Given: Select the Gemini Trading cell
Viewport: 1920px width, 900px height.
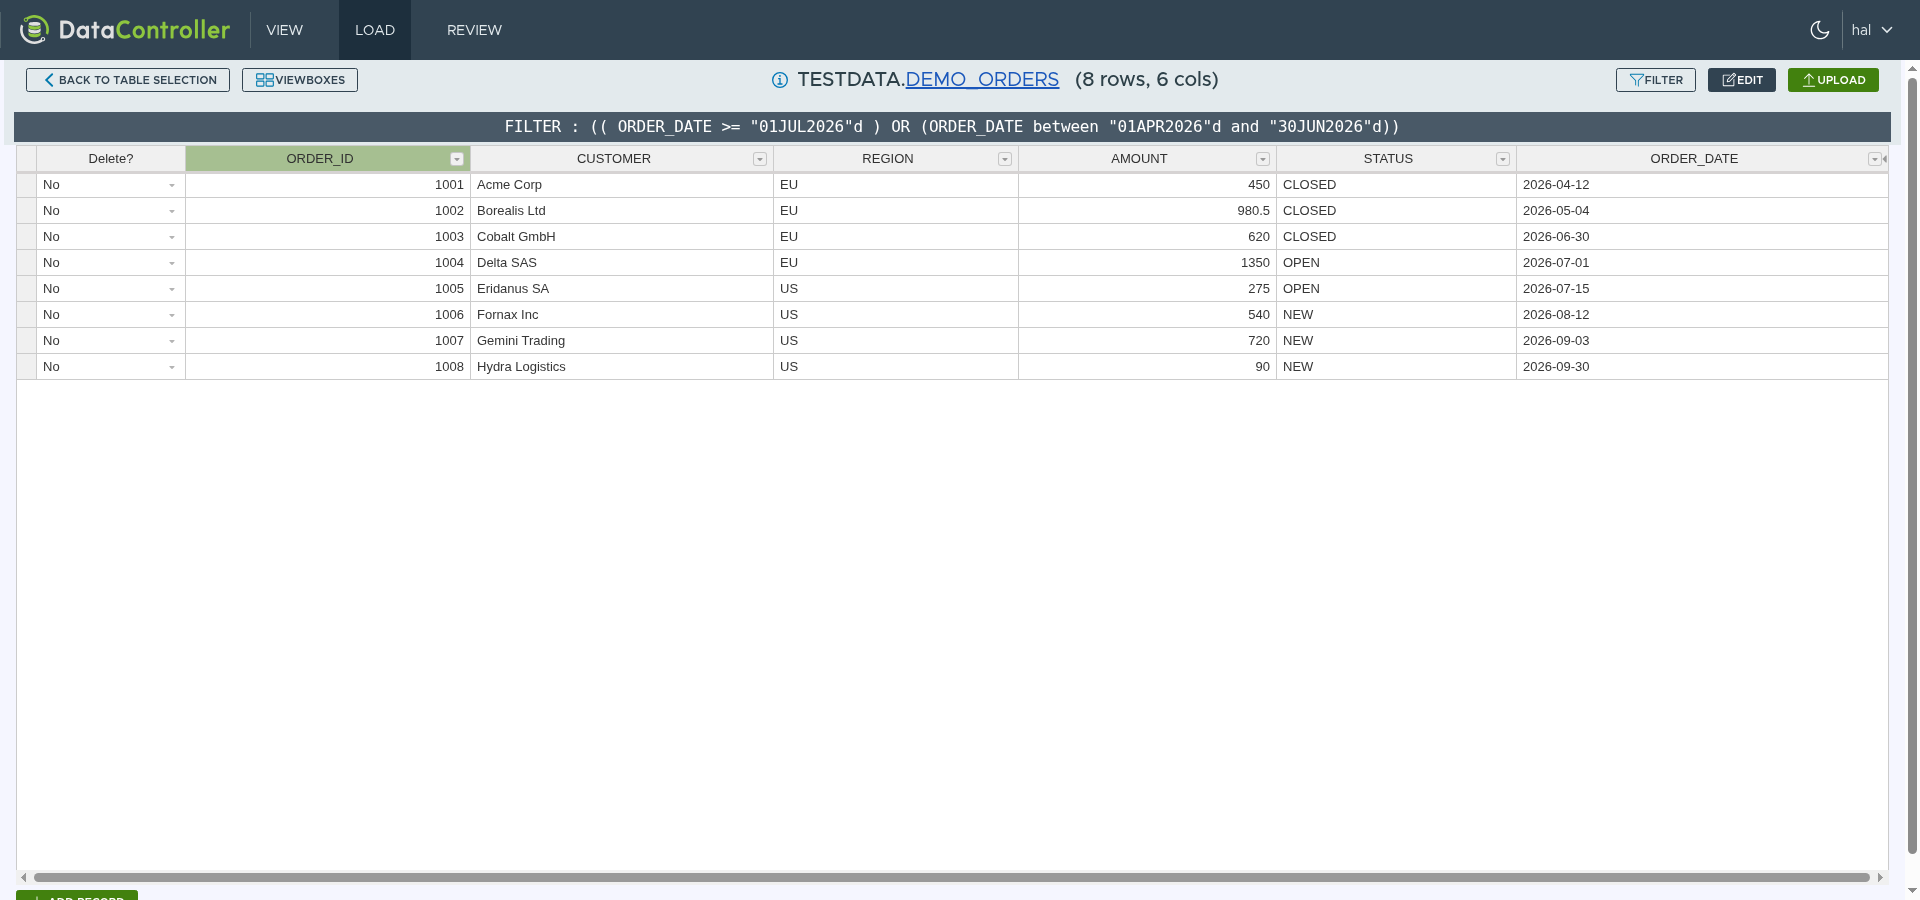Looking at the screenshot, I should click(622, 341).
